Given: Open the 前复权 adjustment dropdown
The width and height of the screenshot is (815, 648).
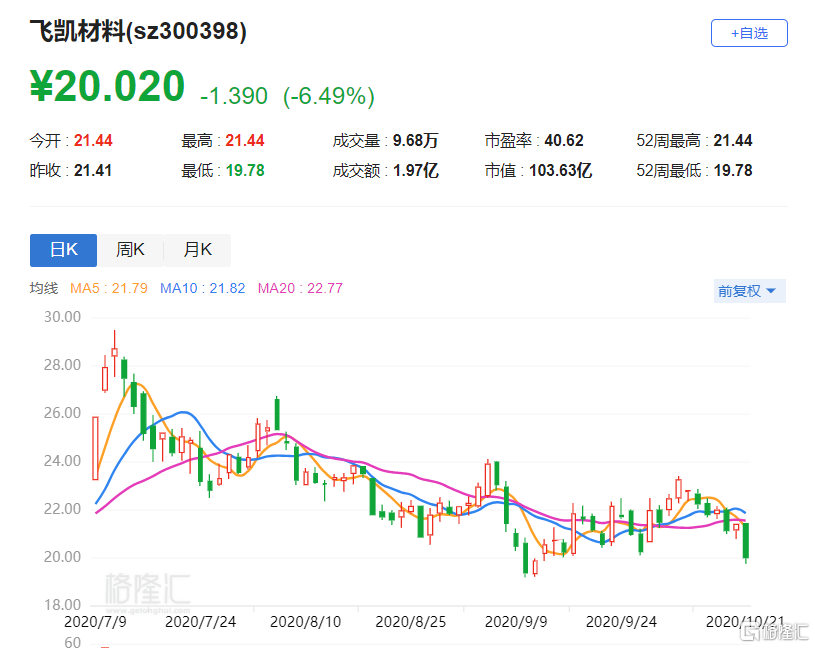Looking at the screenshot, I should (x=749, y=291).
